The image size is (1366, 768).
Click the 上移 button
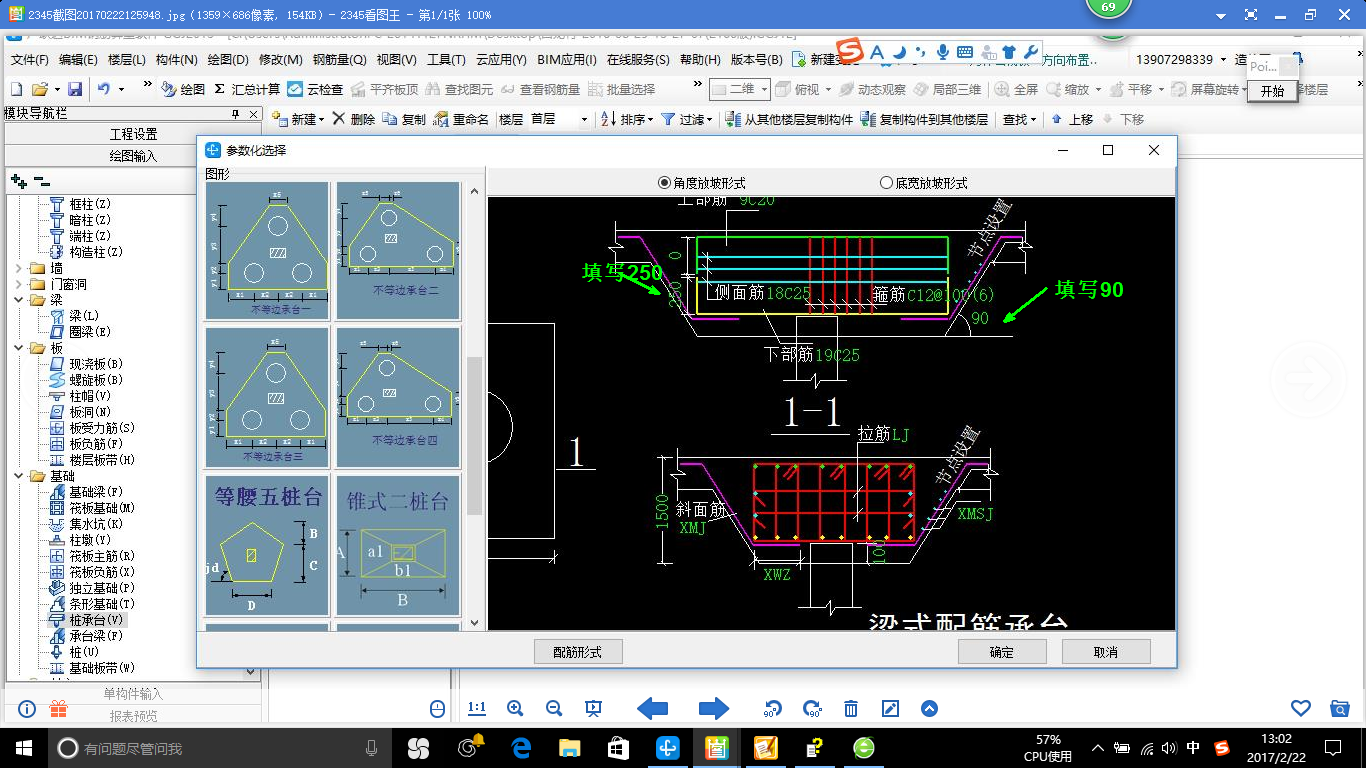[1072, 119]
